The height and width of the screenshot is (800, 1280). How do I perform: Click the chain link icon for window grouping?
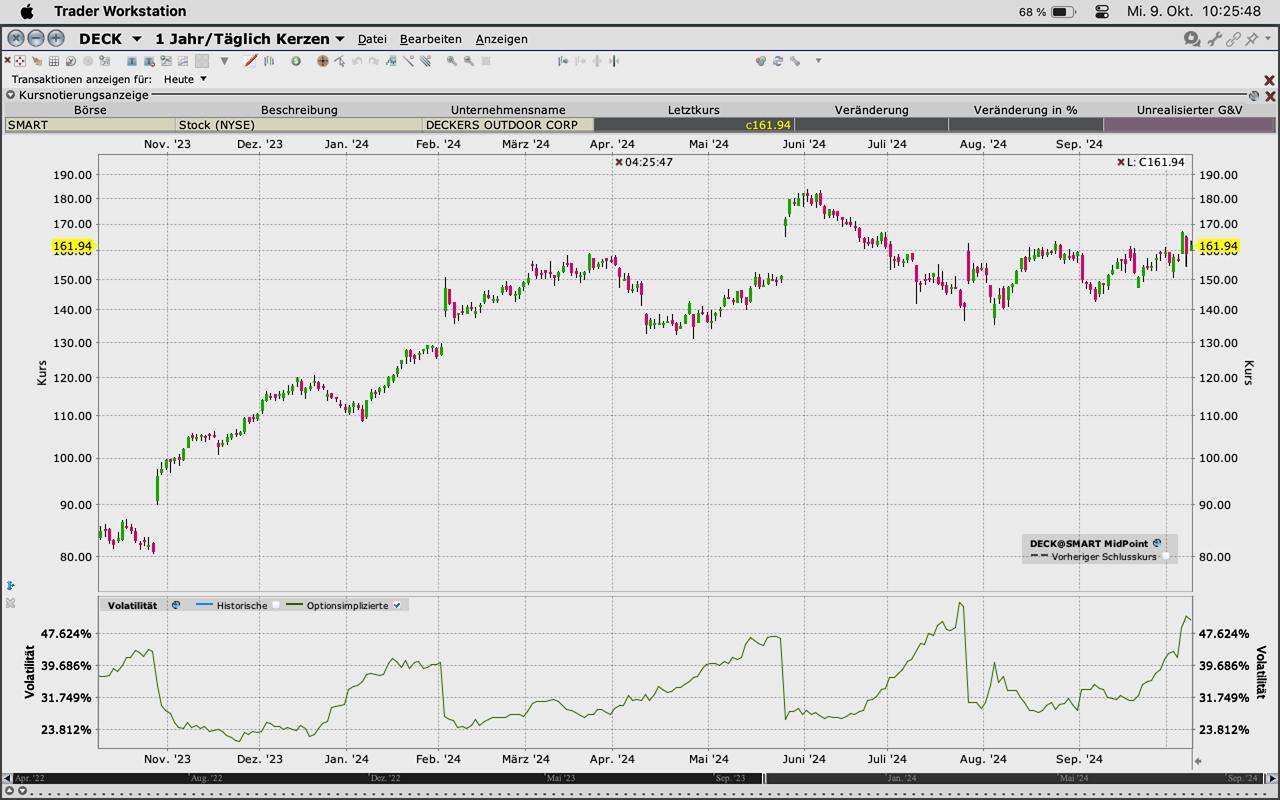[x=1233, y=39]
